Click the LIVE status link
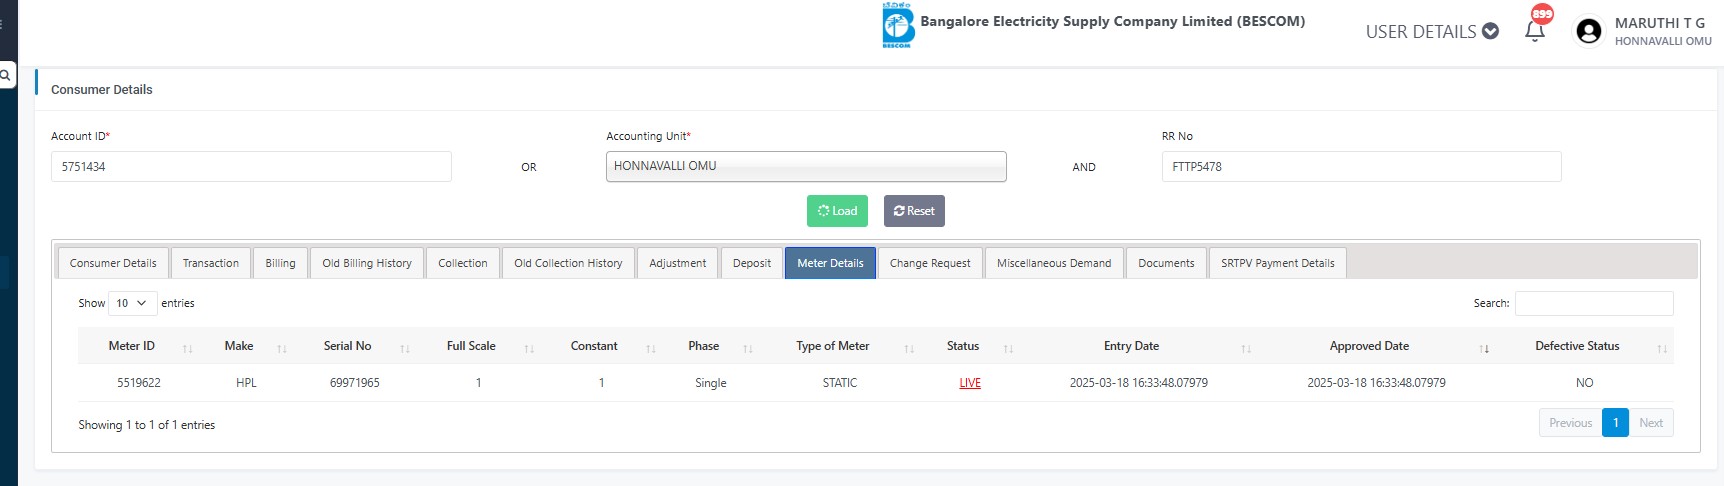This screenshot has height=486, width=1724. 969,383
